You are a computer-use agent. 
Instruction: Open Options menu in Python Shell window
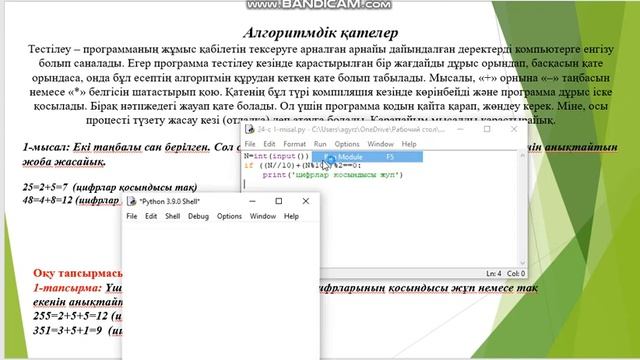pyautogui.click(x=229, y=216)
